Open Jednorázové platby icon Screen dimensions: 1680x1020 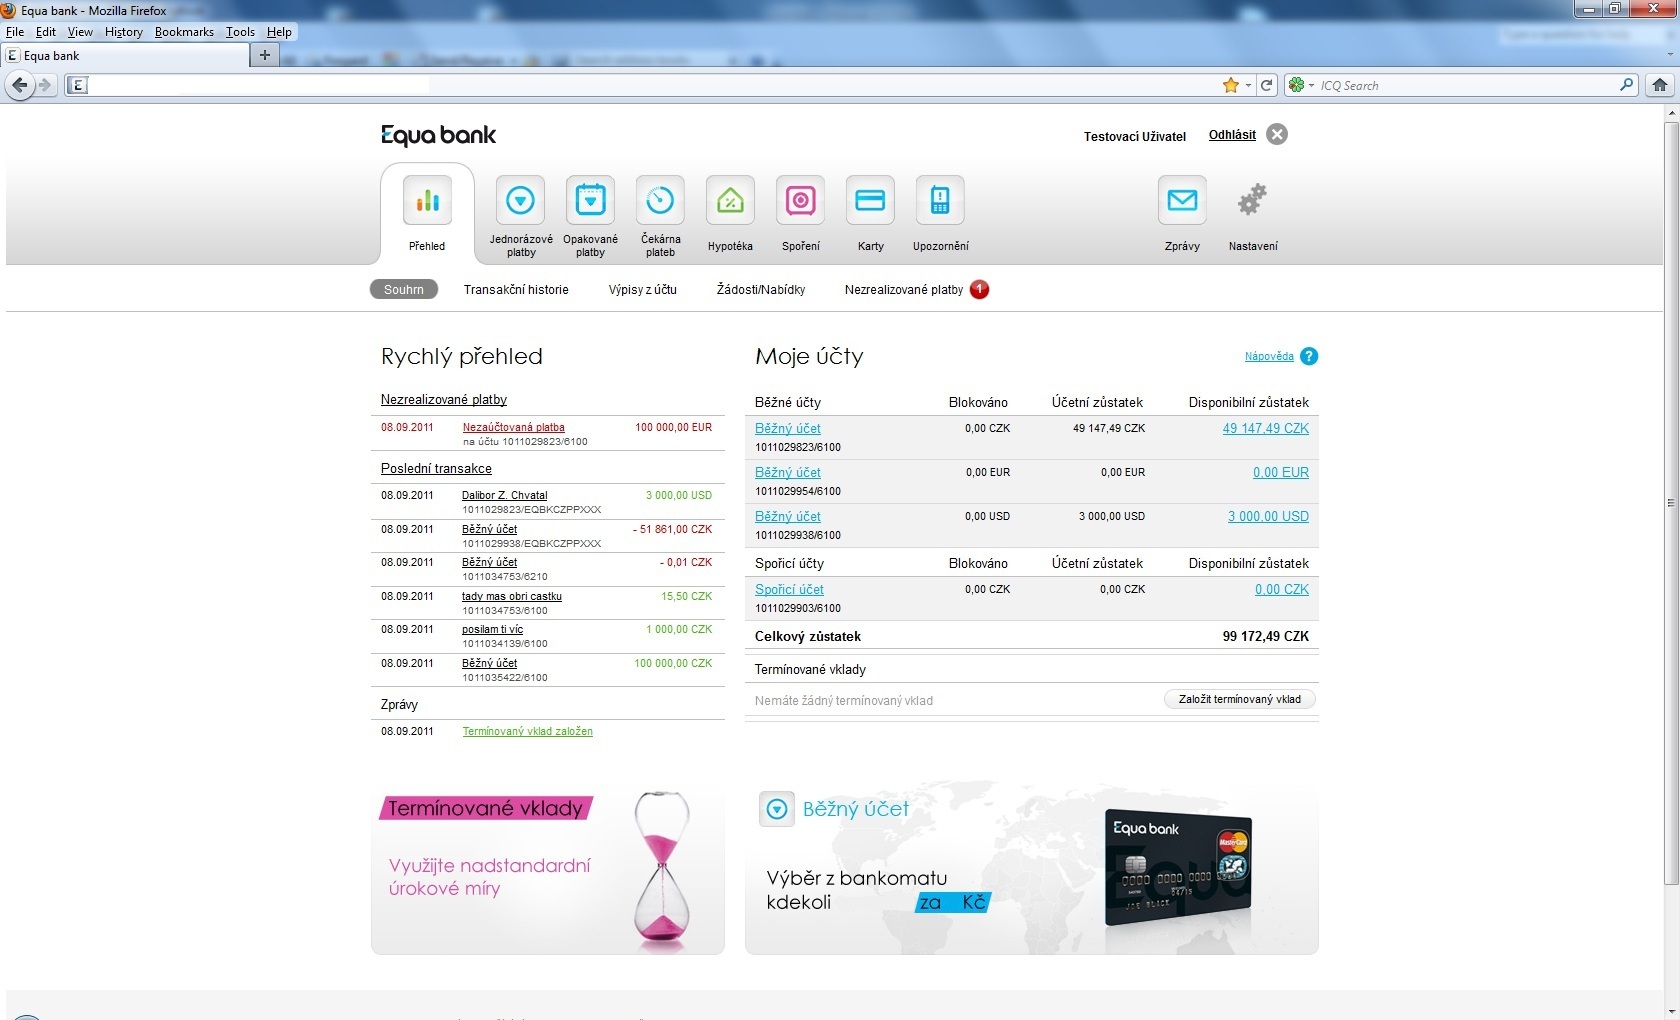coord(520,200)
